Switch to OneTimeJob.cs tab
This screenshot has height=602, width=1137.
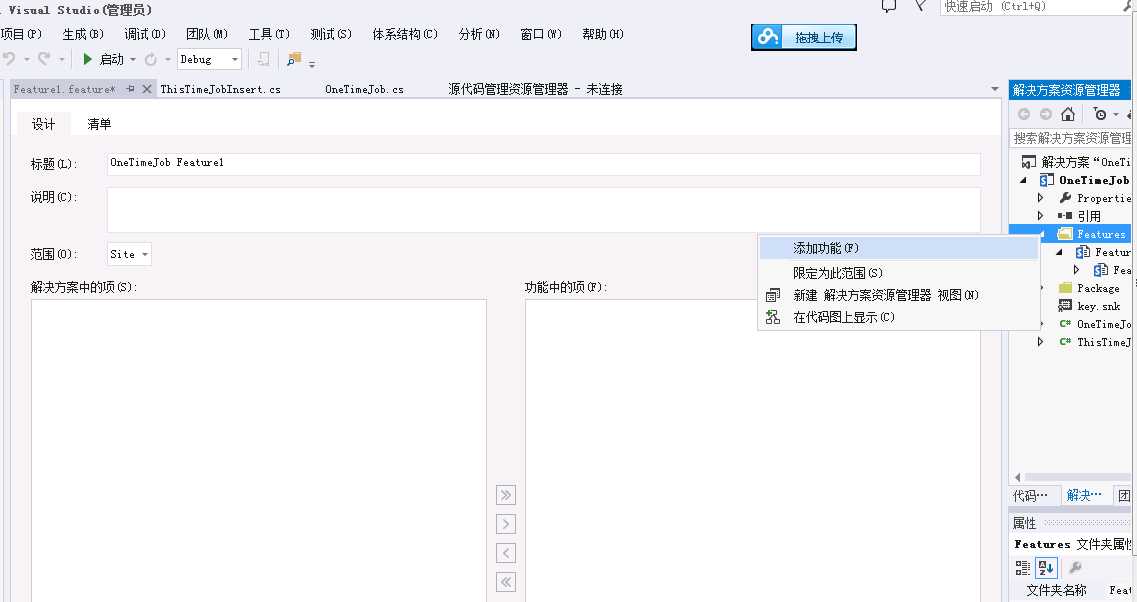[364, 89]
